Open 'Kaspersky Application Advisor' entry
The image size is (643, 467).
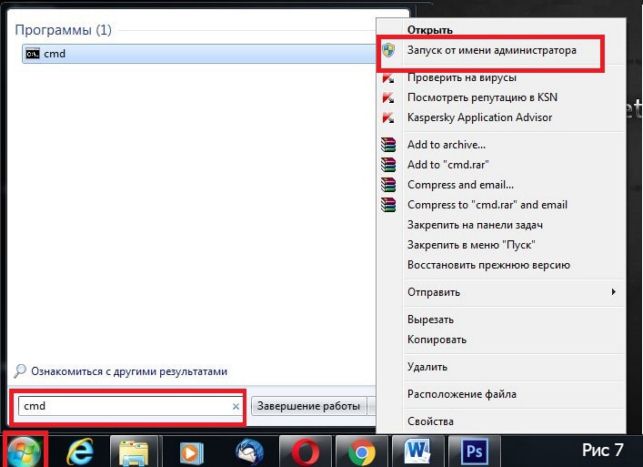[x=479, y=117]
